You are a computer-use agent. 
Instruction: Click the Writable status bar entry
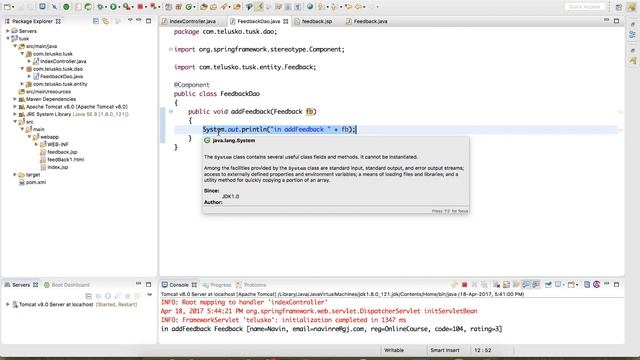click(394, 350)
